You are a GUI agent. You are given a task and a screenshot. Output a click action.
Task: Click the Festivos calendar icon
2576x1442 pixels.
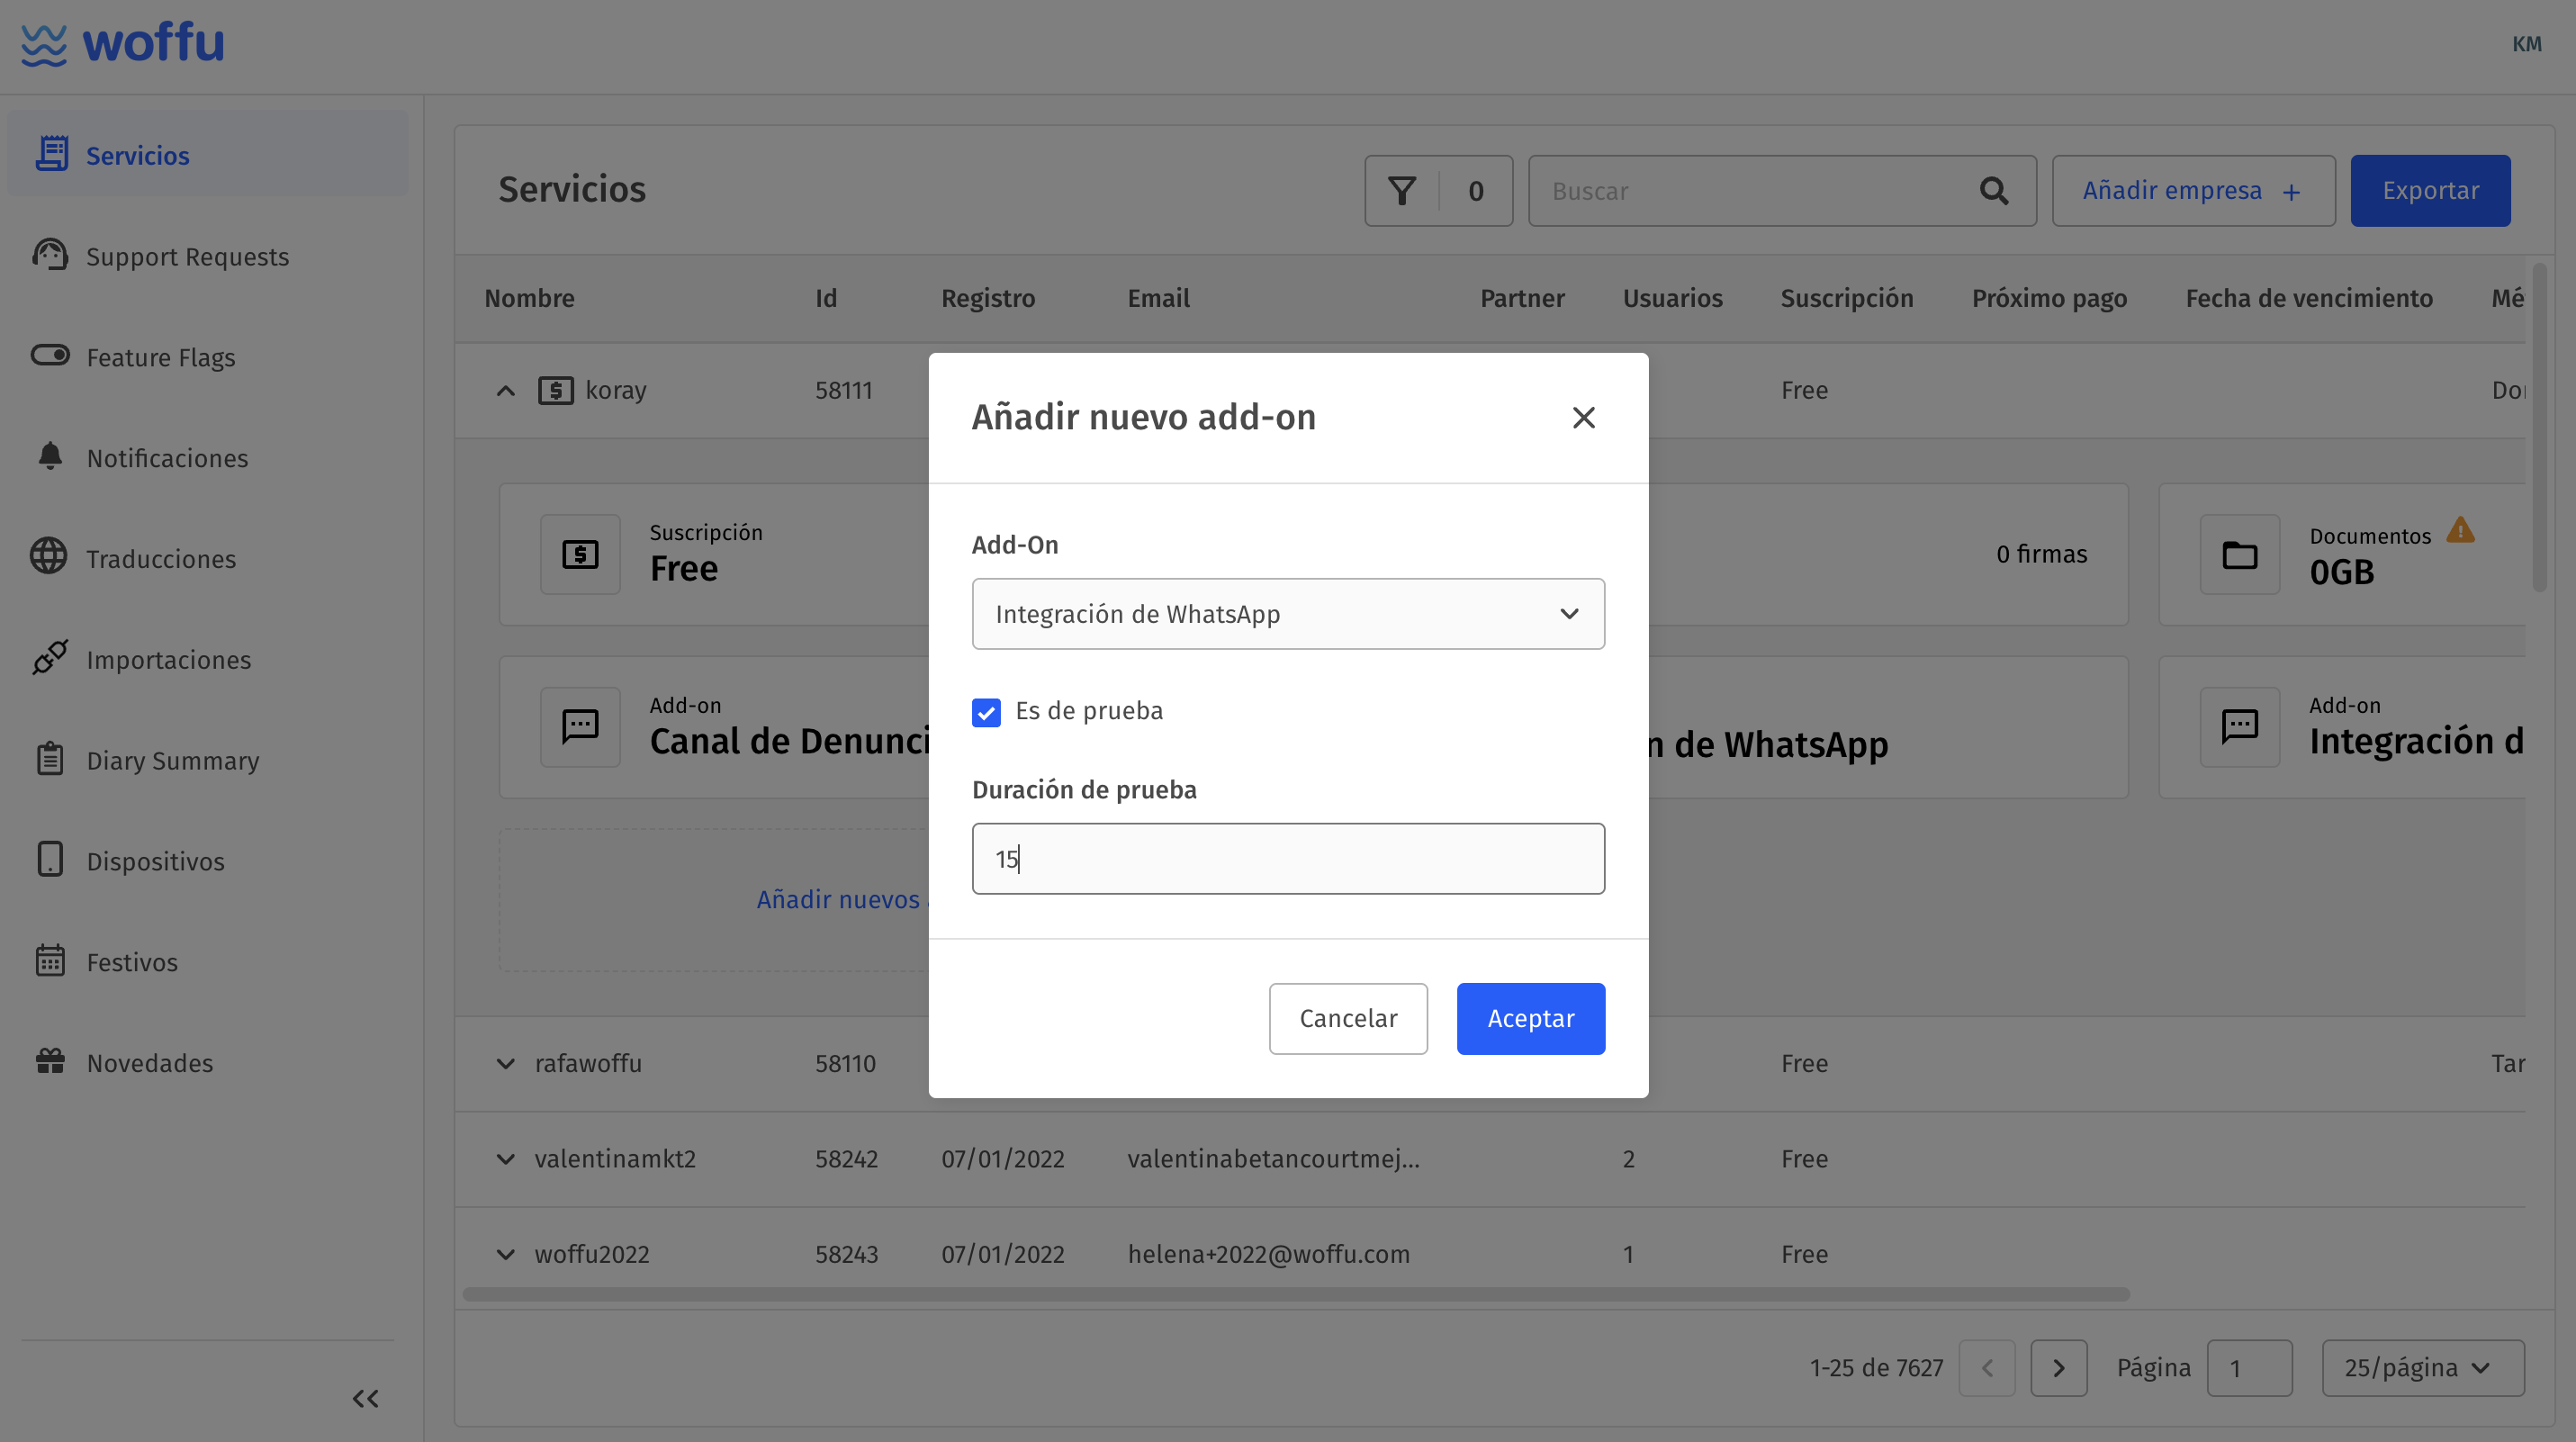coord(50,961)
